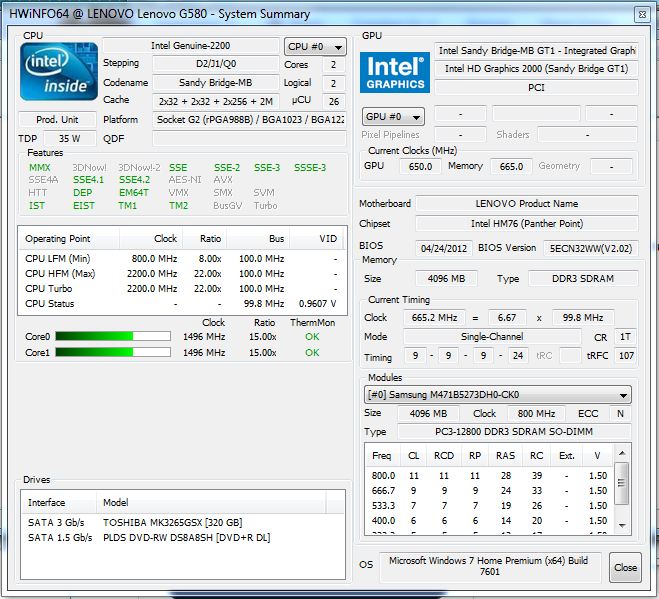659x599 pixels.
Task: Click the OS Microsoft Windows 7 field
Action: pos(490,566)
